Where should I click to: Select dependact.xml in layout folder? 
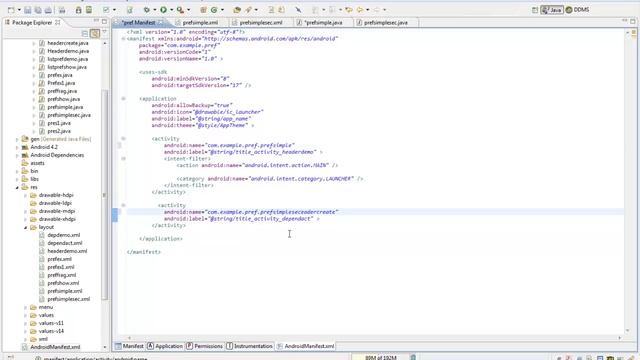(x=64, y=243)
